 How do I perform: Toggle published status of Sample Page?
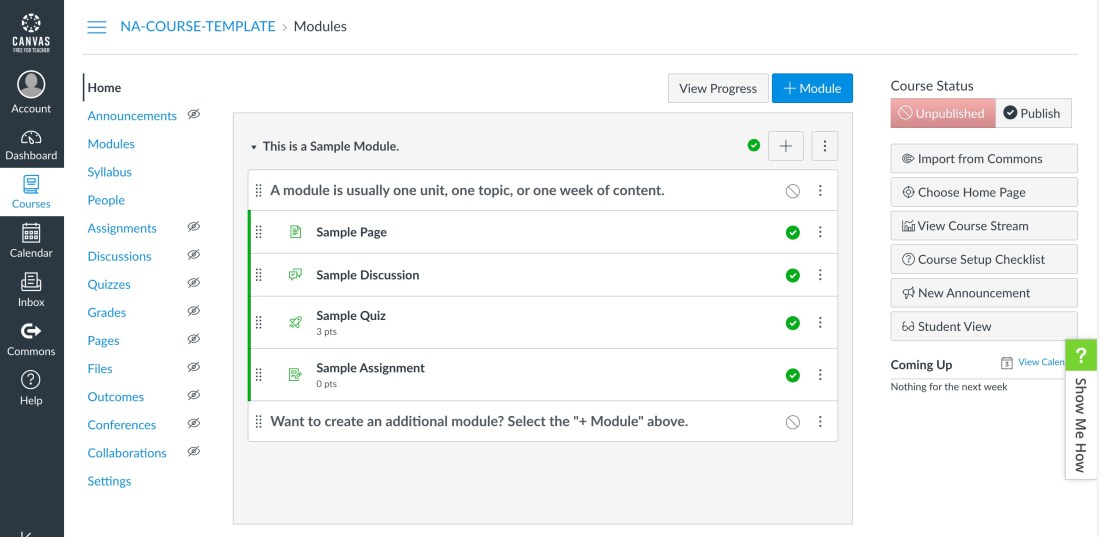point(793,232)
